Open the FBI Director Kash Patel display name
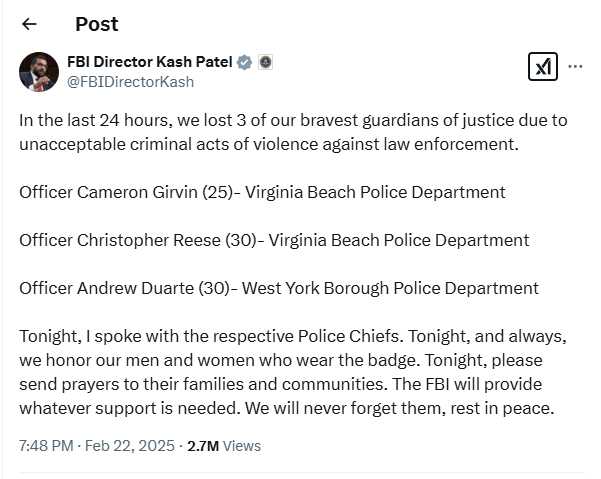Viewport: 601px width, 479px height. coord(149,62)
